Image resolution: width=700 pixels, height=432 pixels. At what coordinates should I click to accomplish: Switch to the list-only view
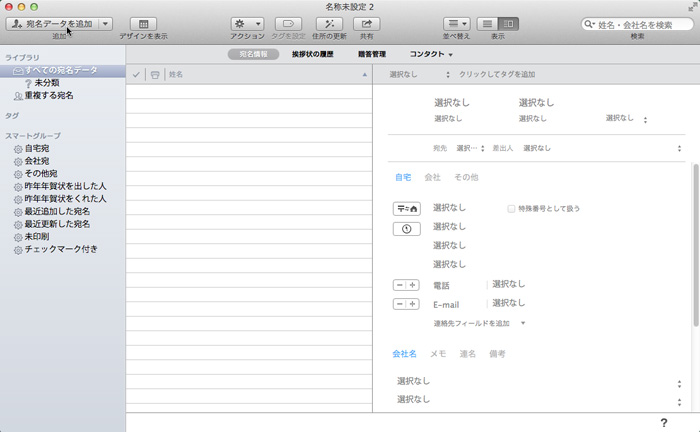[488, 23]
